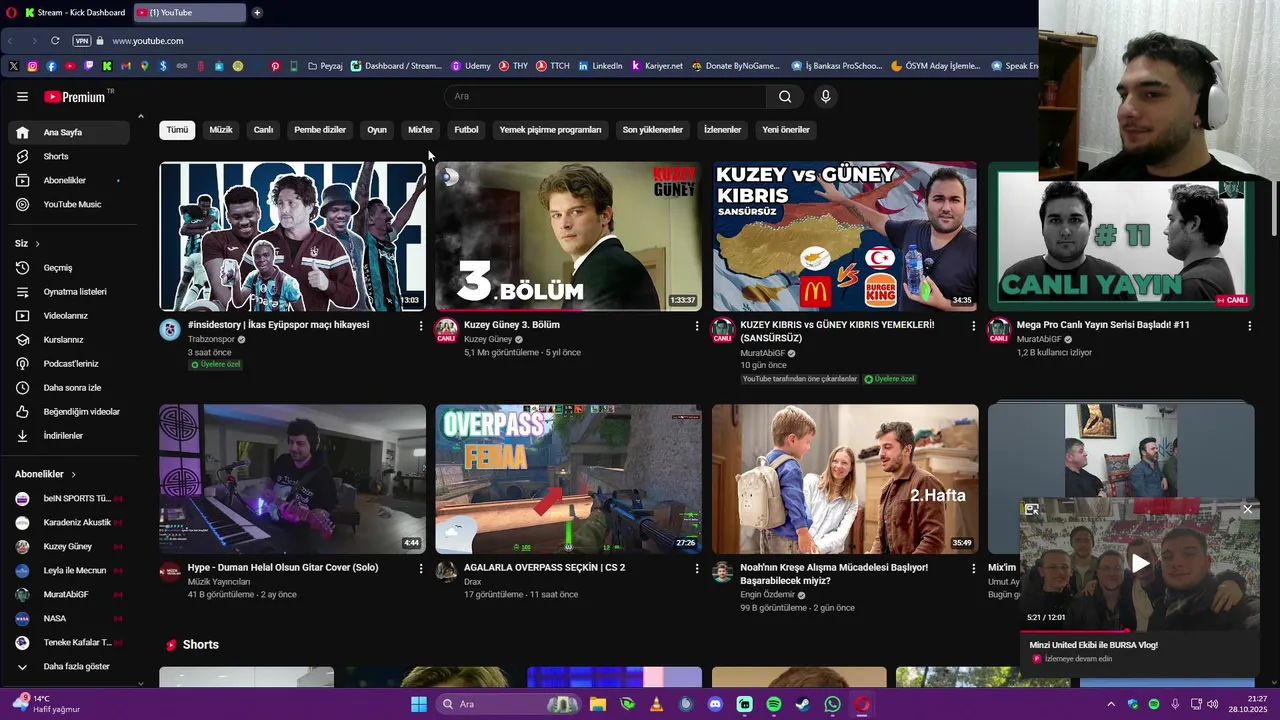Open WhatsApp from the taskbar
Screen dimensions: 1280x720
833,704
